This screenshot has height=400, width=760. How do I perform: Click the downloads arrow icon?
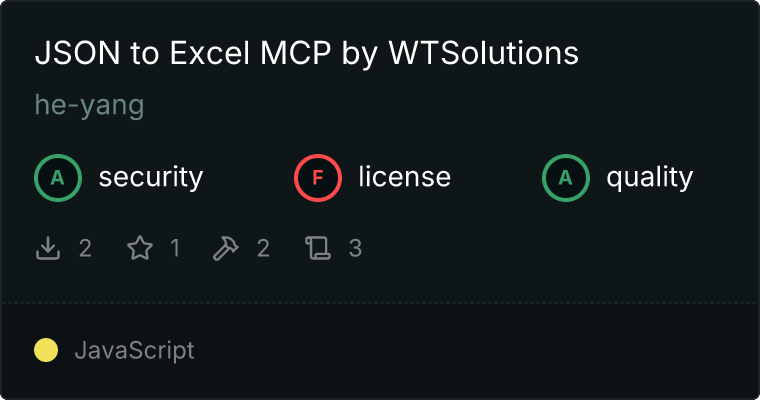(48, 248)
